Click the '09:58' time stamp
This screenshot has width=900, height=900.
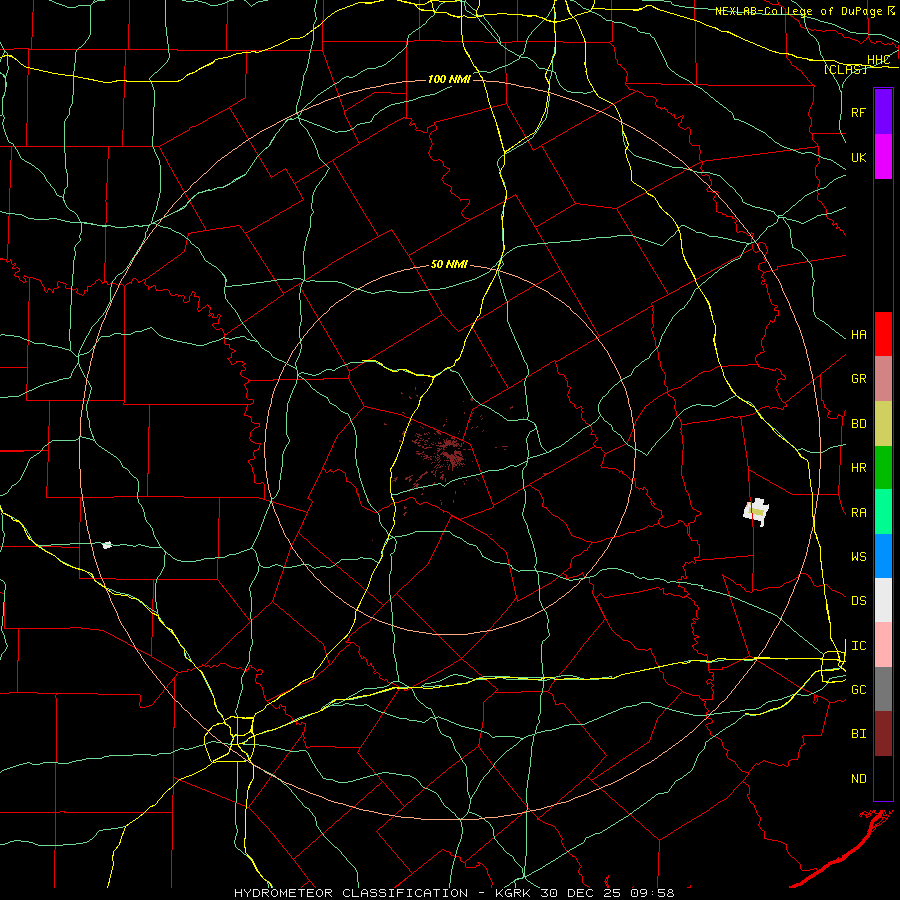pos(652,893)
